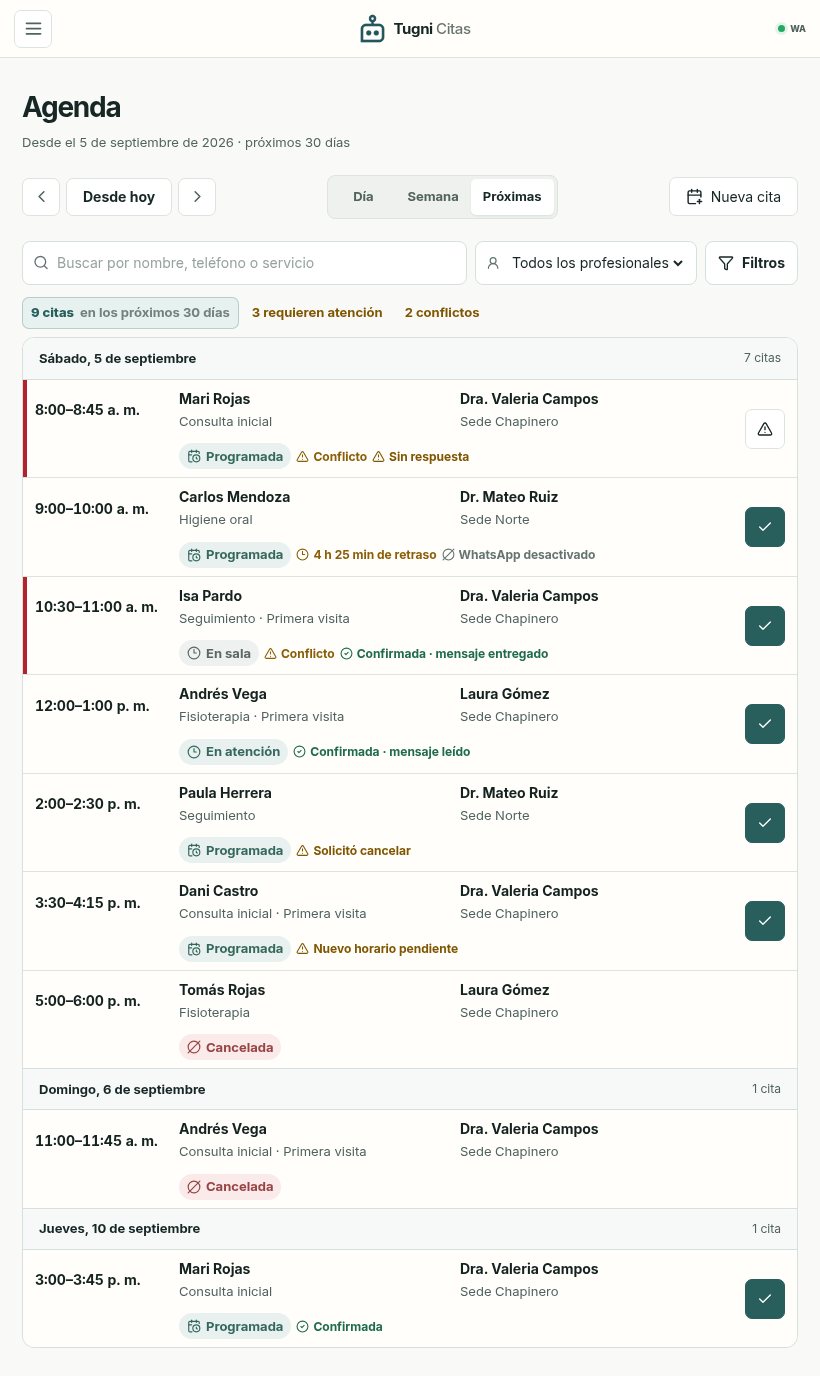Switch to the Semana view tab
Image resolution: width=820 pixels, height=1376 pixels.
click(433, 197)
